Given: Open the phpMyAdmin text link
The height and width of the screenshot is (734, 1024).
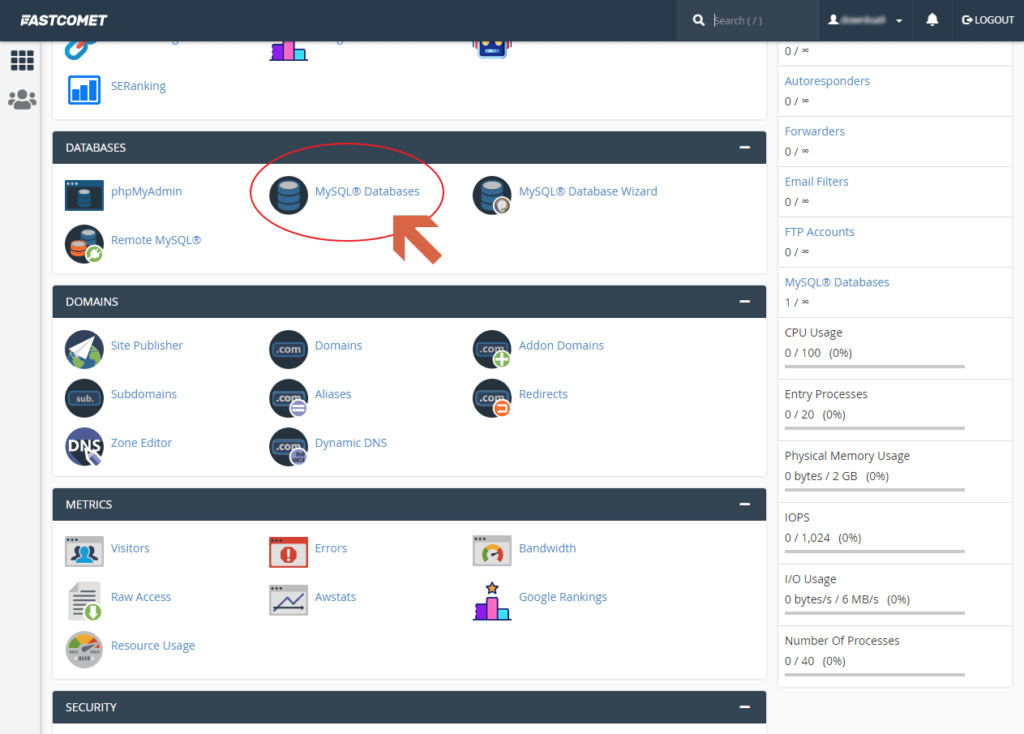Looking at the screenshot, I should (x=146, y=191).
